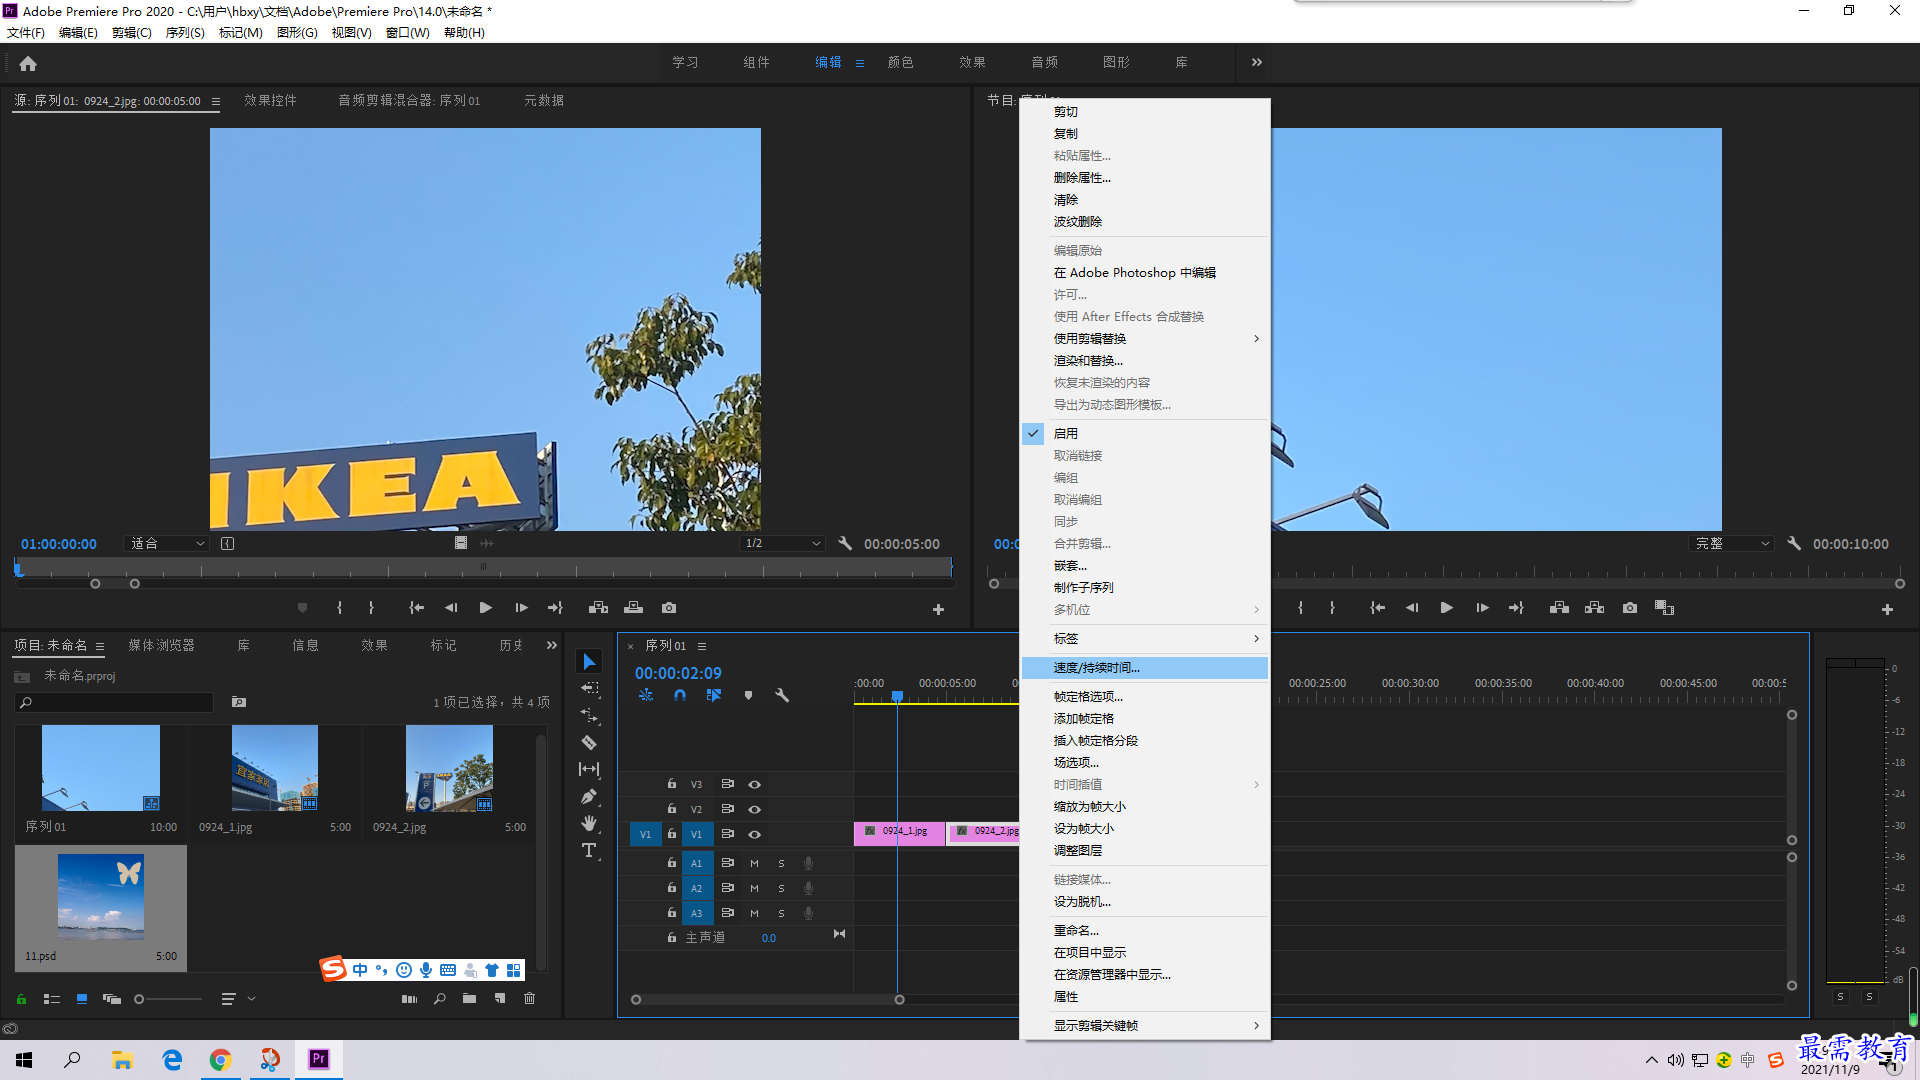The height and width of the screenshot is (1080, 1920).
Task: Open the 适合 zoom level dropdown
Action: tap(166, 543)
